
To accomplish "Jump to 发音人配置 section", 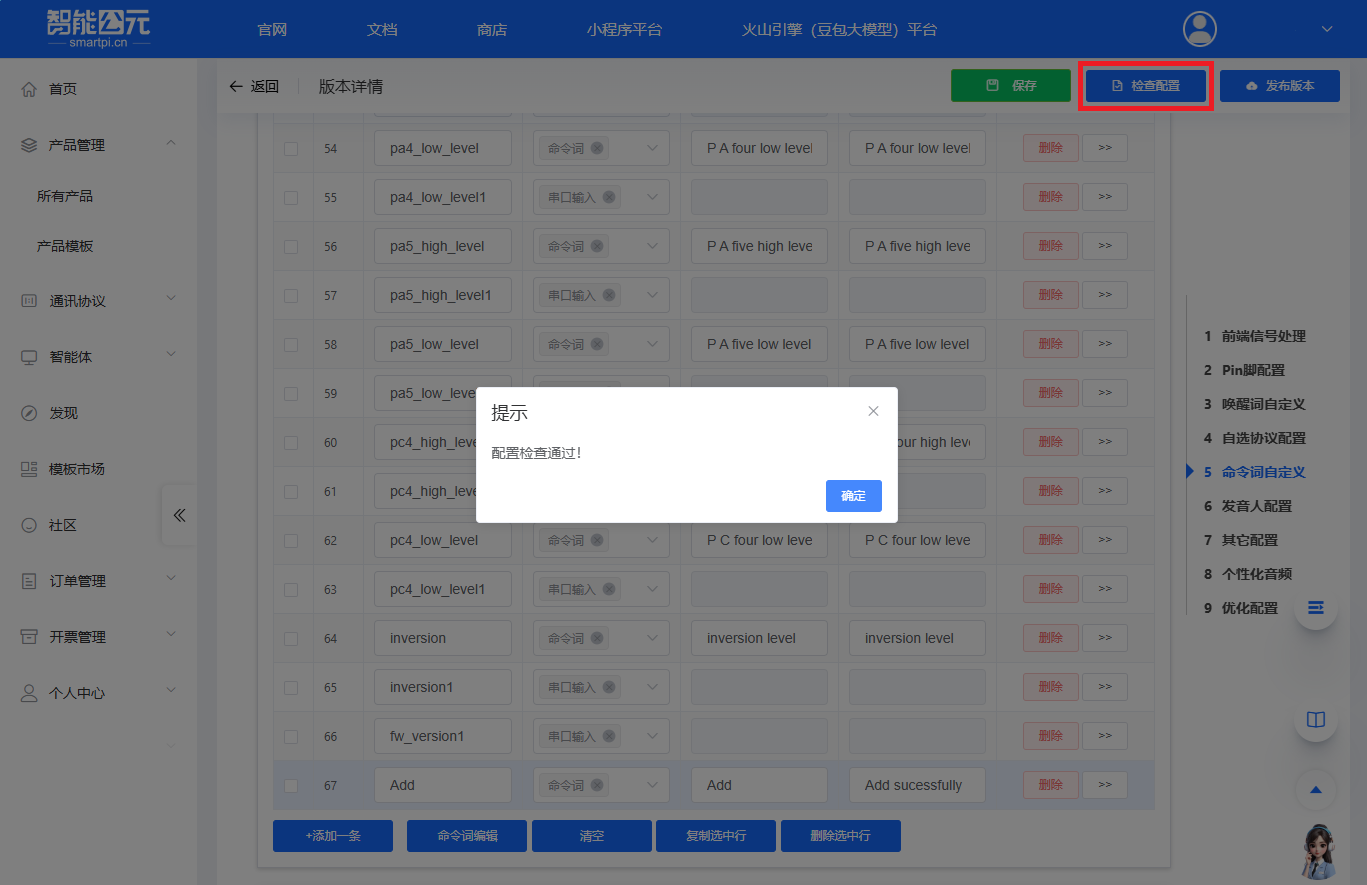I will click(x=1256, y=506).
